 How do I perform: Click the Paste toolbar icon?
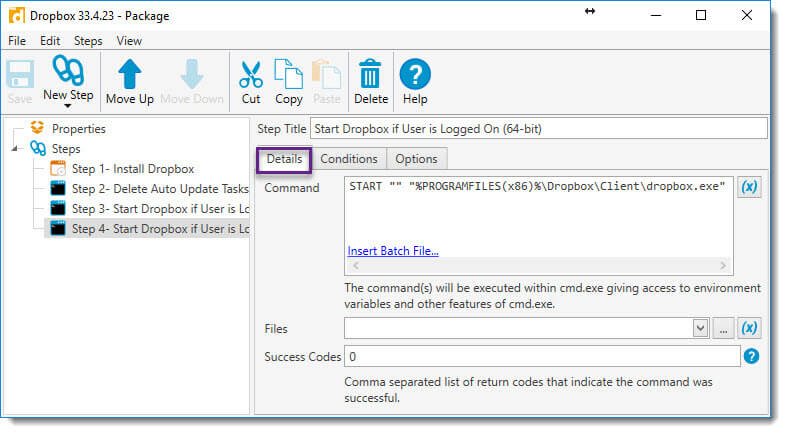coord(327,74)
